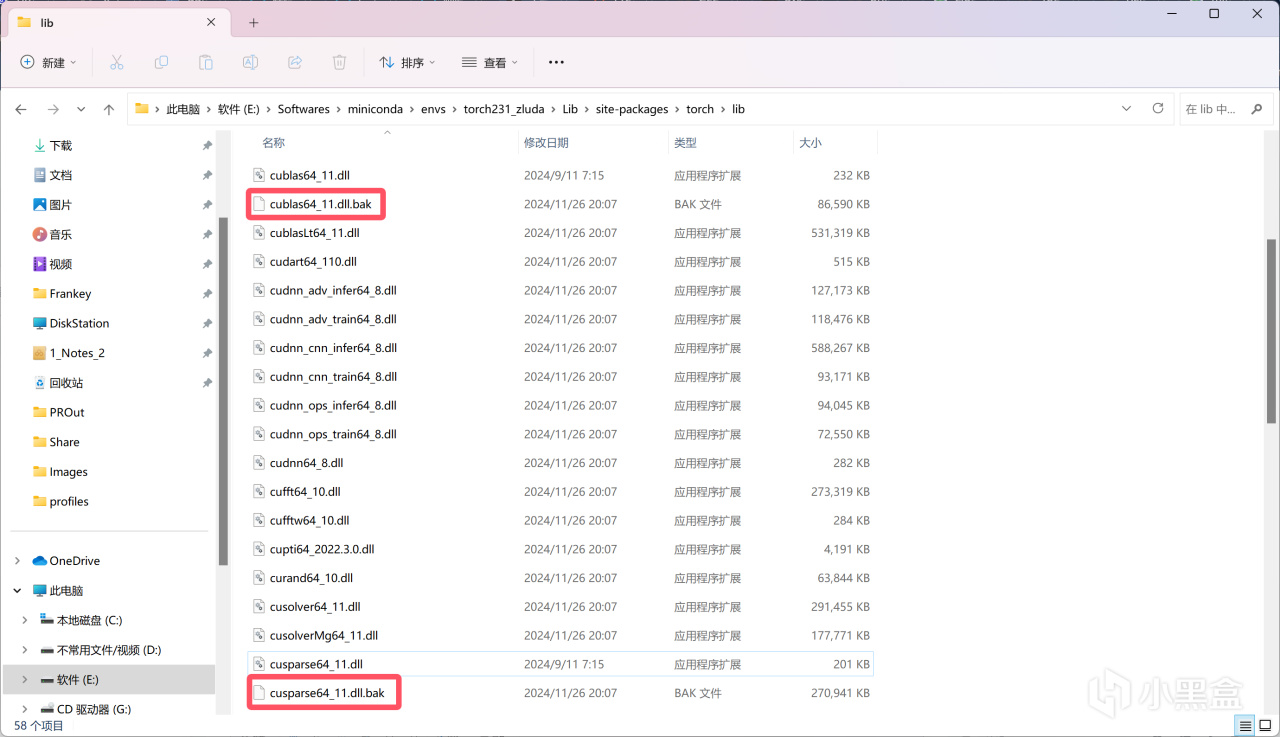This screenshot has height=737, width=1280.
Task: Click the Share icon in toolbar
Action: coord(295,62)
